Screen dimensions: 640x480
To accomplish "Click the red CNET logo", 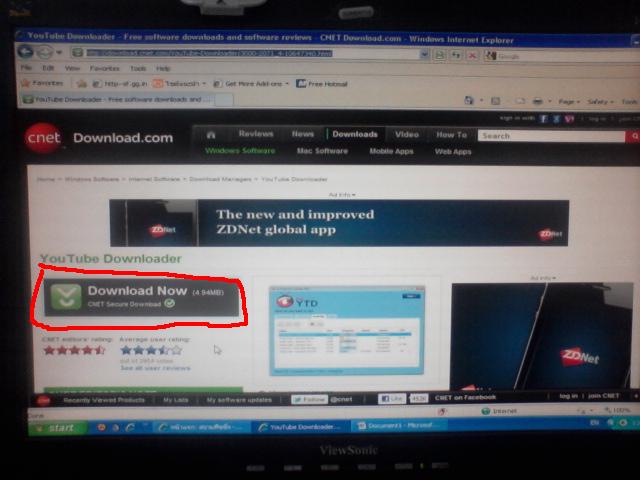I will coord(43,138).
